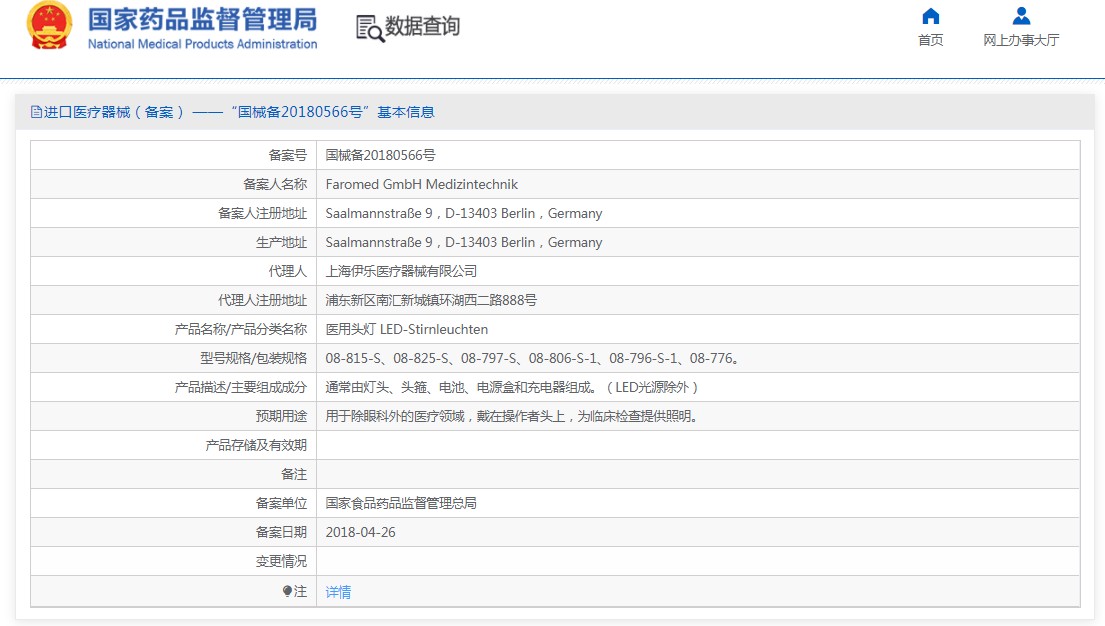This screenshot has width=1105, height=626.
Task: Click the 变更情况 row label
Action: 281,561
